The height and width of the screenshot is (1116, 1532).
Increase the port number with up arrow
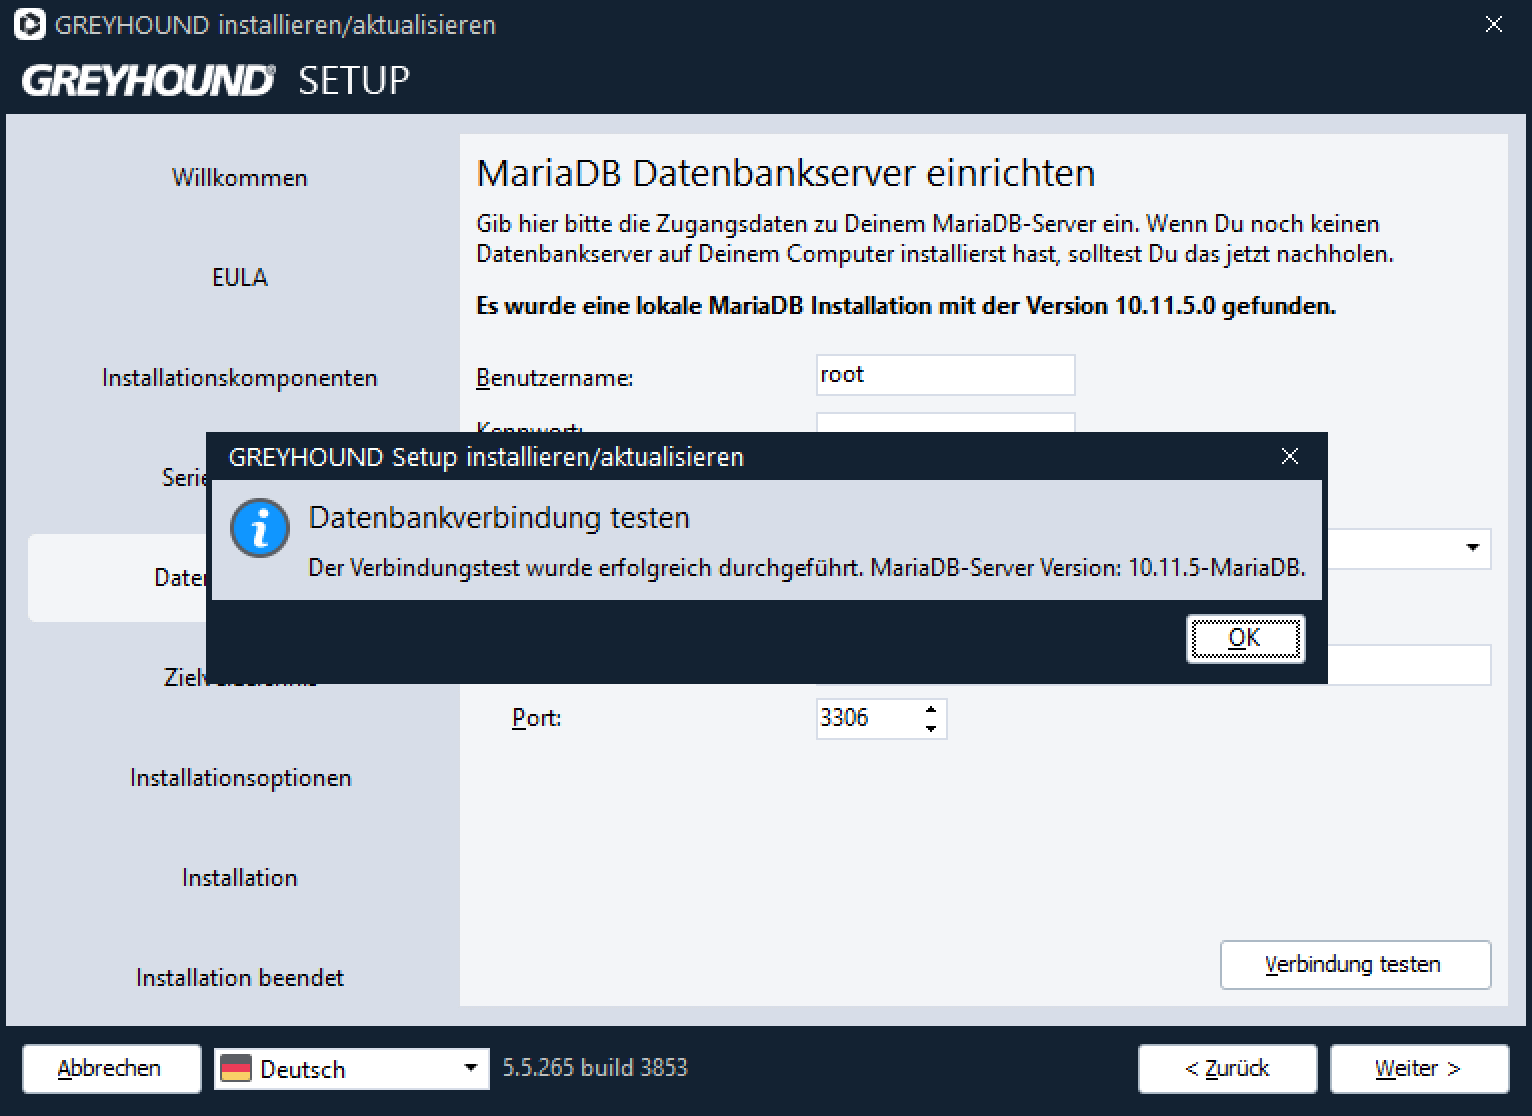931,708
